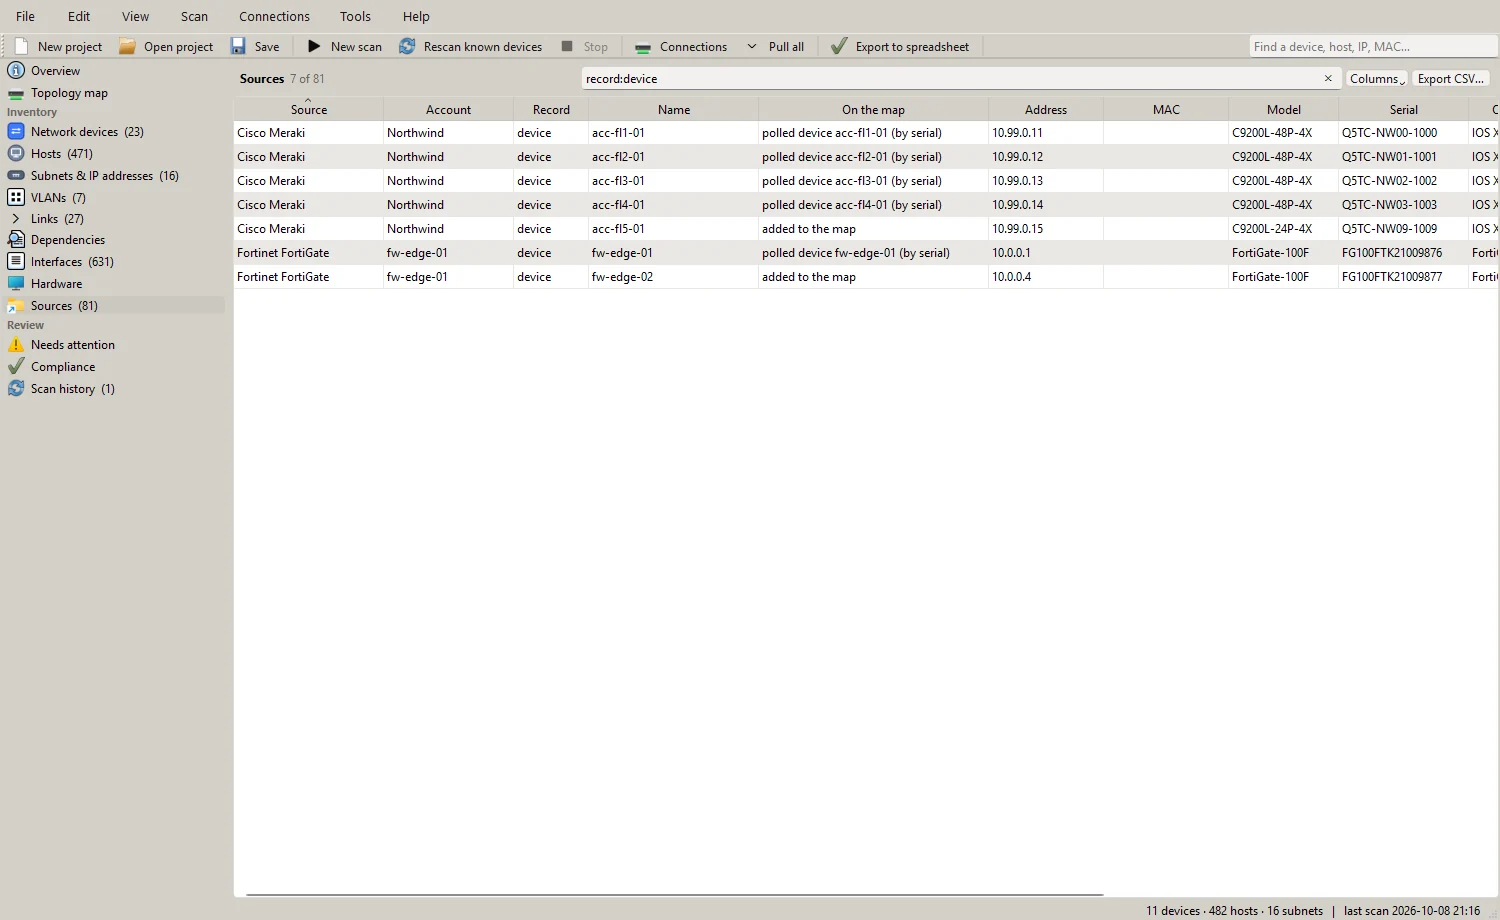The height and width of the screenshot is (920, 1500).
Task: Click the Serial column header
Action: click(1403, 109)
